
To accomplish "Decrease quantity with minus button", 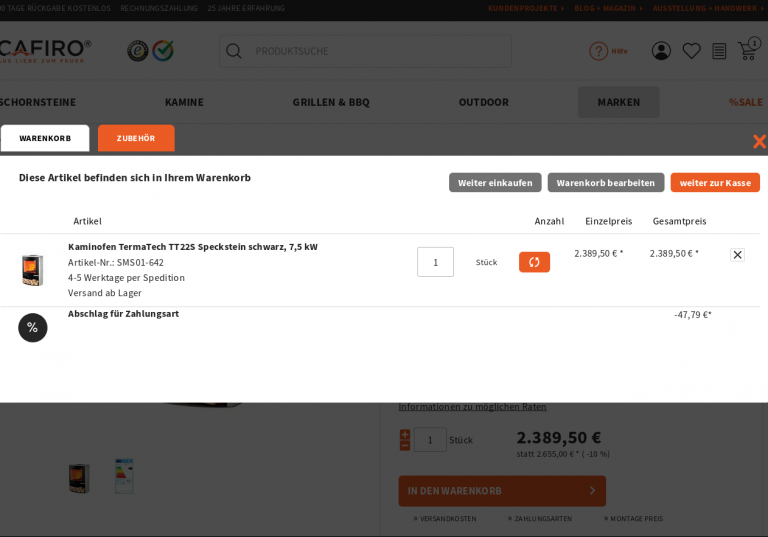I will point(405,445).
